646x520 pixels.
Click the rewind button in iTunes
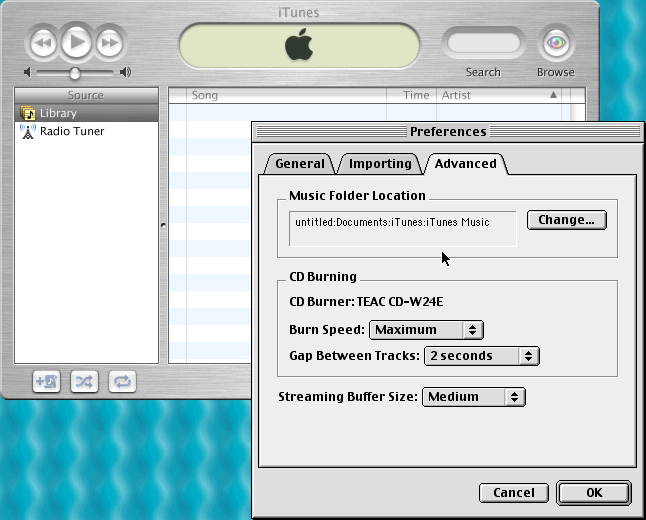tap(43, 42)
